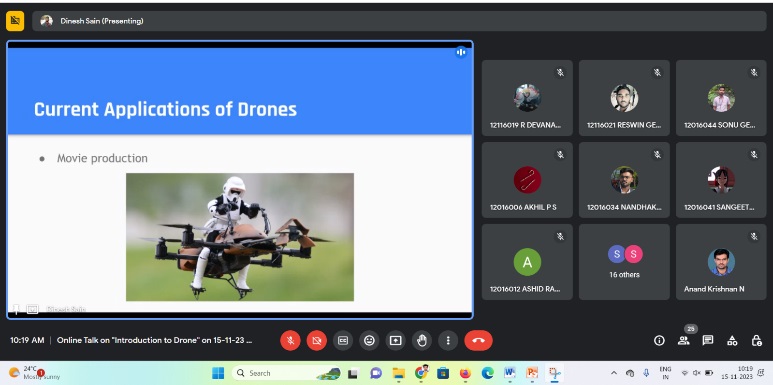This screenshot has width=773, height=385.
Task: Toggle closed captions (CC) button
Action: tap(343, 341)
